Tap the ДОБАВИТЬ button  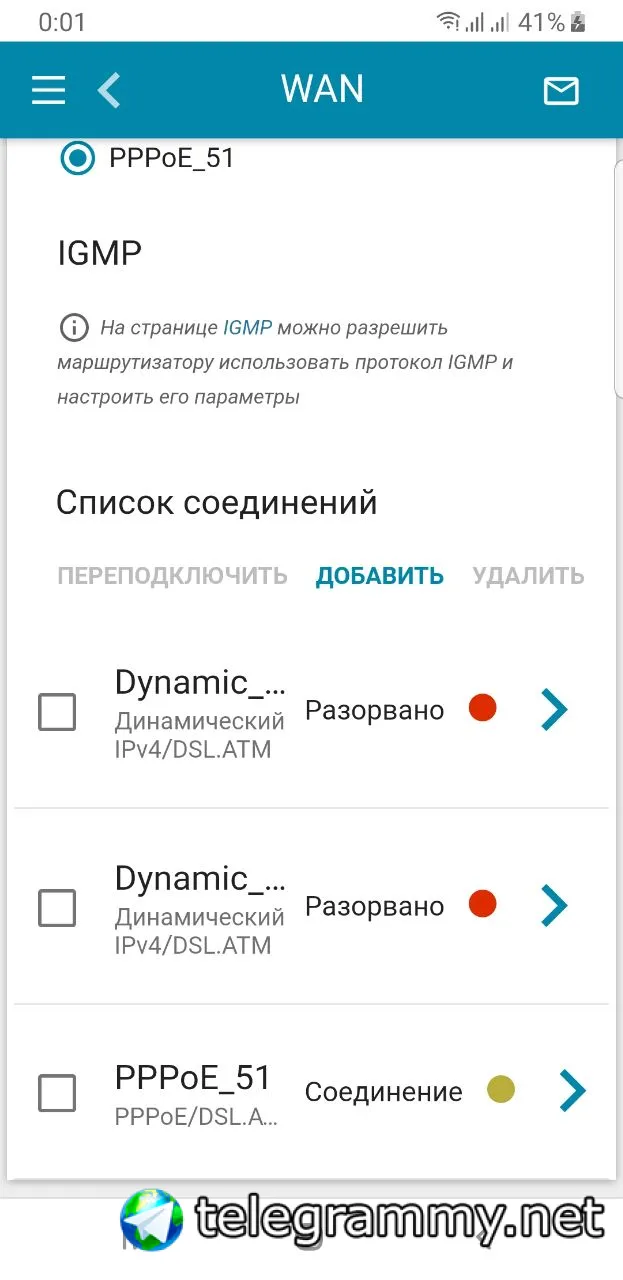click(x=380, y=576)
